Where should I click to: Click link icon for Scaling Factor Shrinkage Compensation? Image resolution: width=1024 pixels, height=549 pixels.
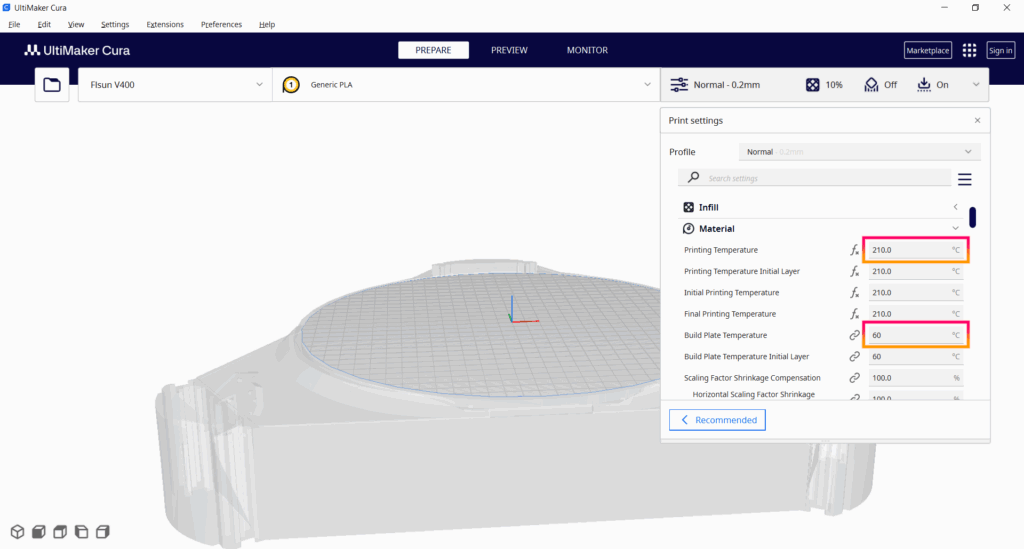(x=854, y=378)
